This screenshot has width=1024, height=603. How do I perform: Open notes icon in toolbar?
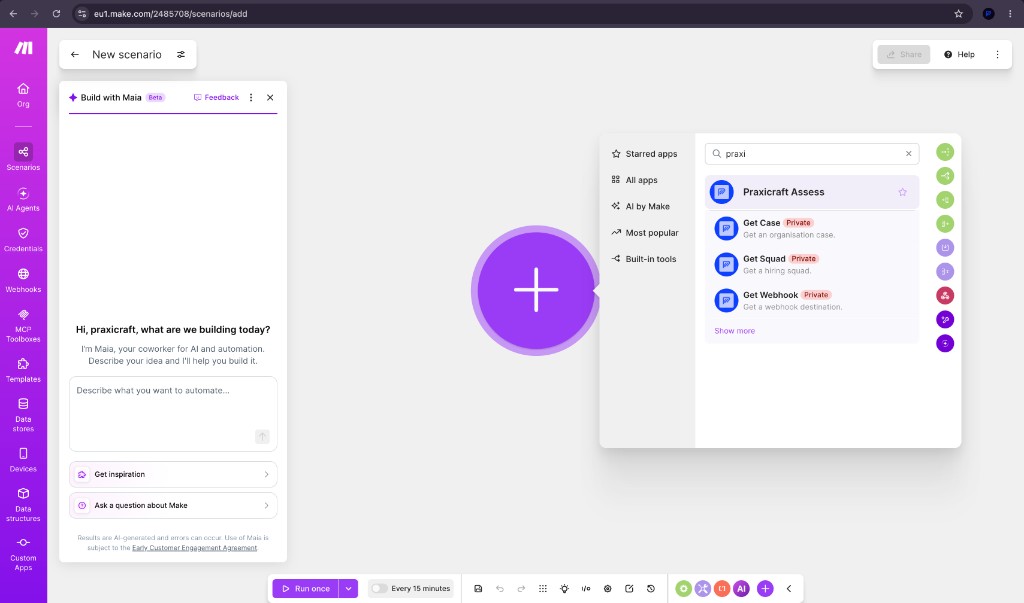(x=629, y=589)
